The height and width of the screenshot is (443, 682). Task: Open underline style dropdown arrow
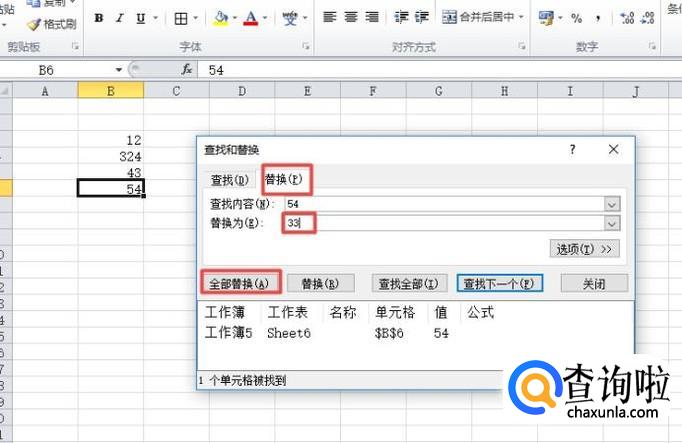tap(155, 18)
